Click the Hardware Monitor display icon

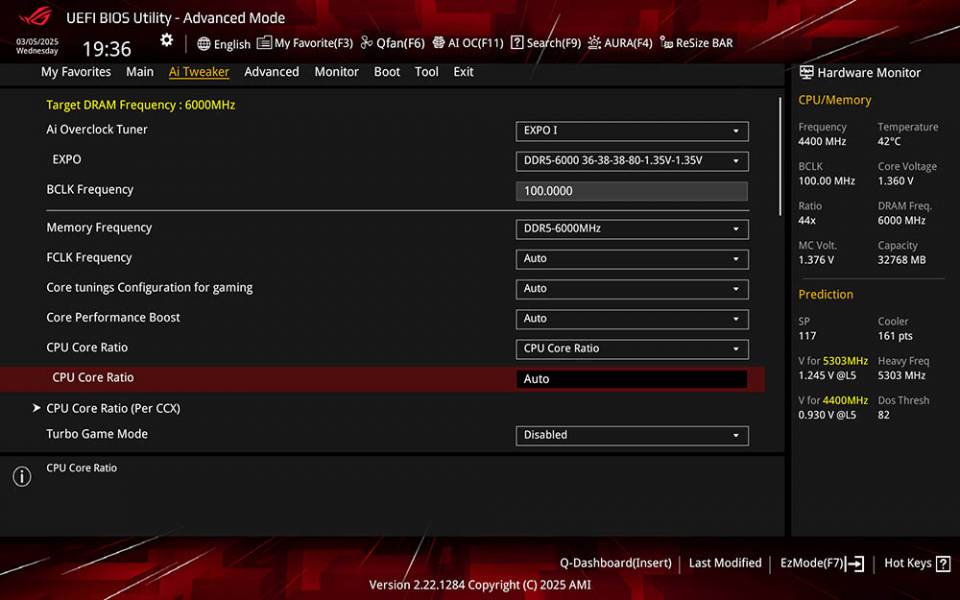tap(806, 72)
